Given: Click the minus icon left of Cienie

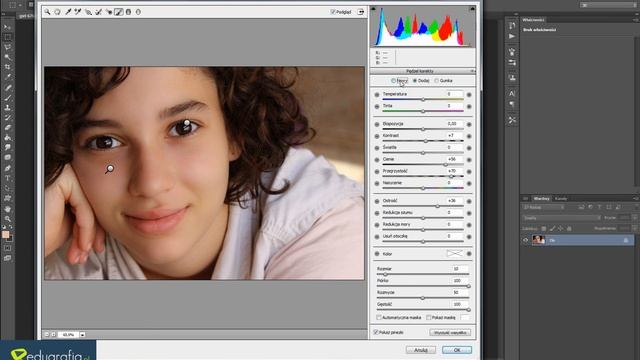Looking at the screenshot, I should click(x=377, y=160).
